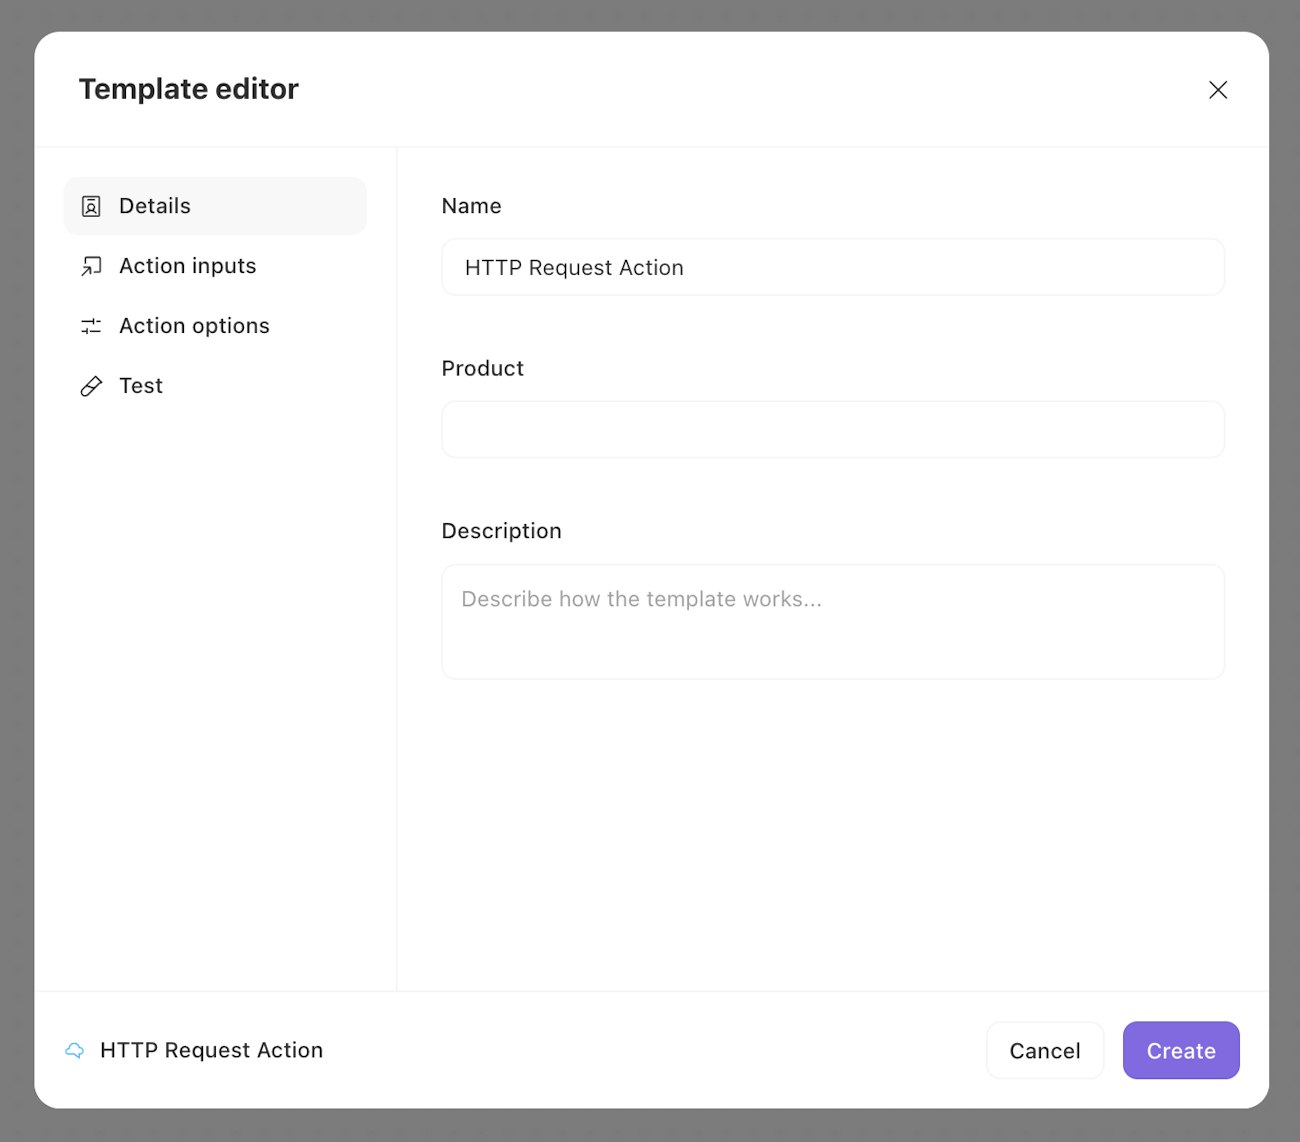The width and height of the screenshot is (1300, 1142).
Task: Click into the empty Product field
Action: tap(832, 430)
